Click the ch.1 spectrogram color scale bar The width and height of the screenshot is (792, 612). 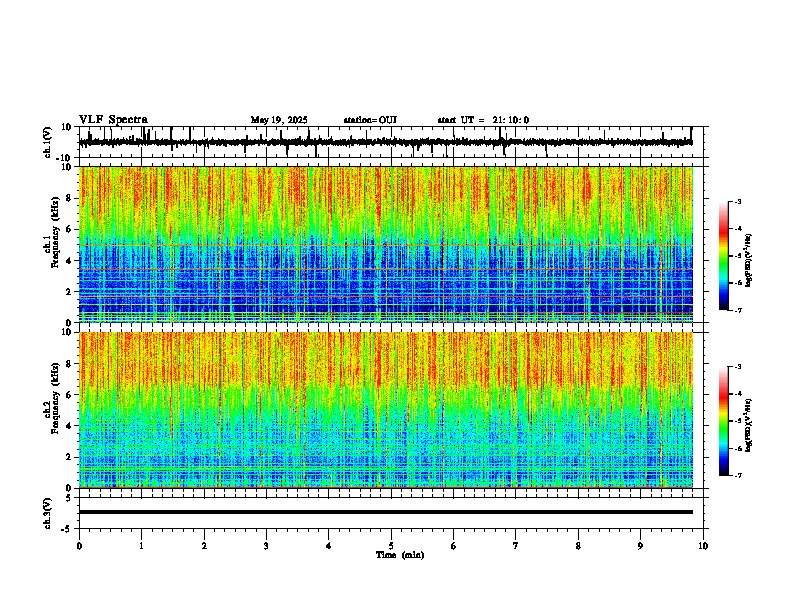click(724, 256)
